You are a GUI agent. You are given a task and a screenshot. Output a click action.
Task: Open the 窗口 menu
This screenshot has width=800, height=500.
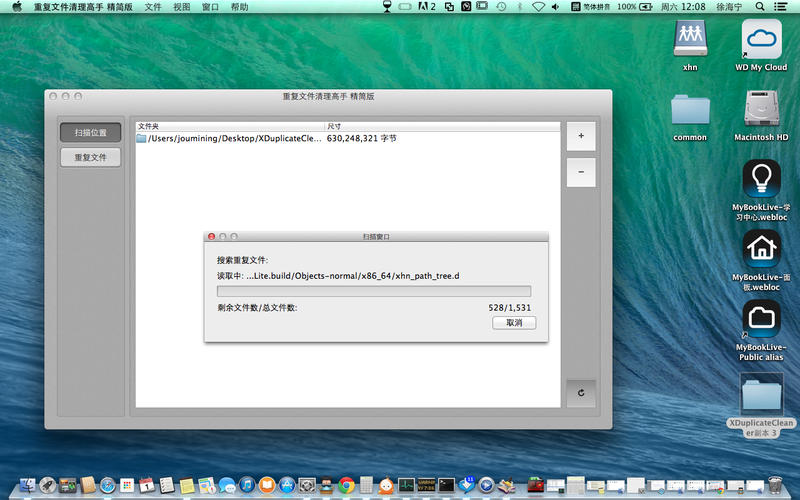point(210,7)
